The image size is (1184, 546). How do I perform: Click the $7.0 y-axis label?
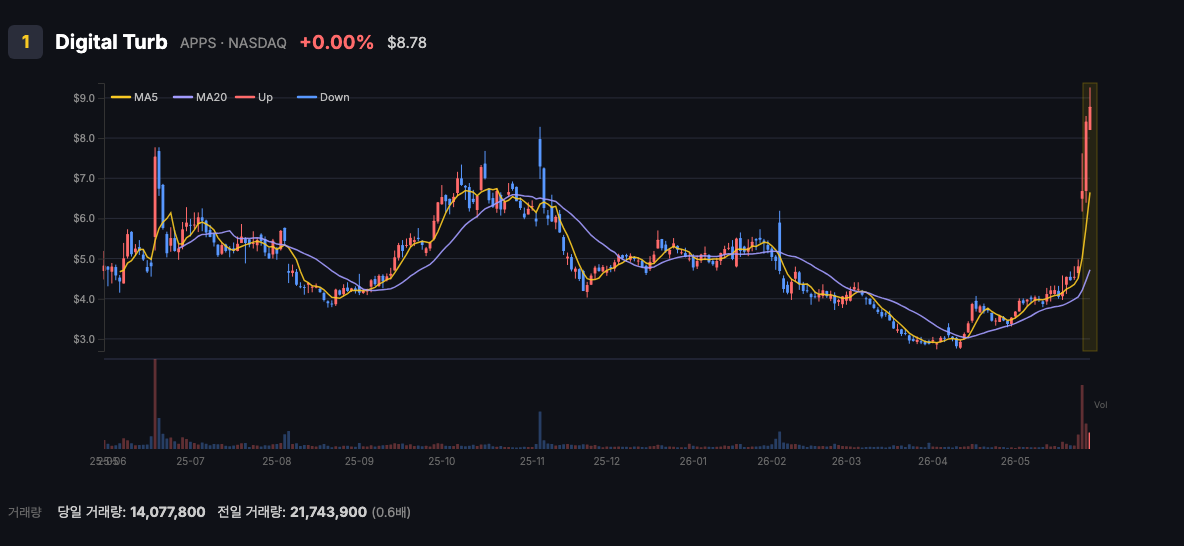[x=83, y=178]
